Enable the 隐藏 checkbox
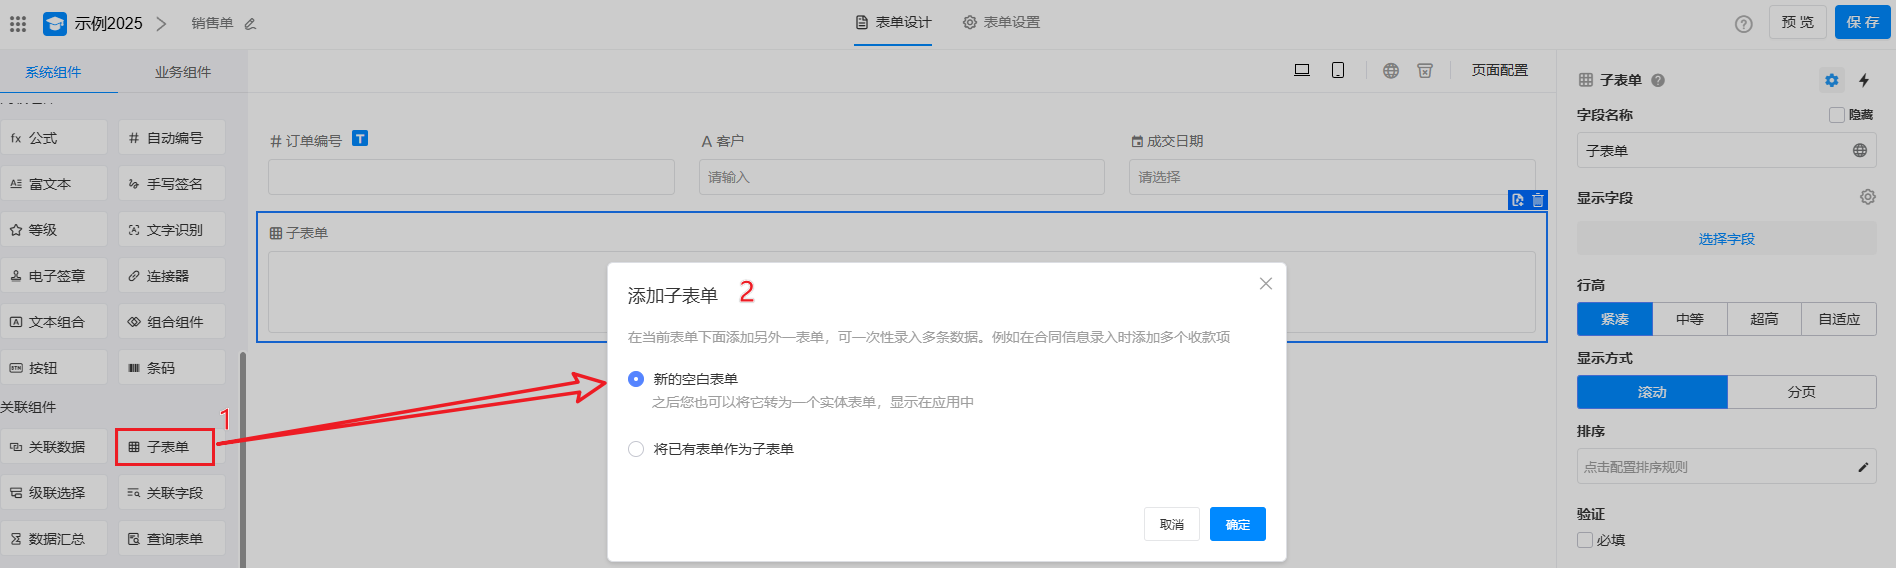Image resolution: width=1896 pixels, height=568 pixels. coord(1836,115)
